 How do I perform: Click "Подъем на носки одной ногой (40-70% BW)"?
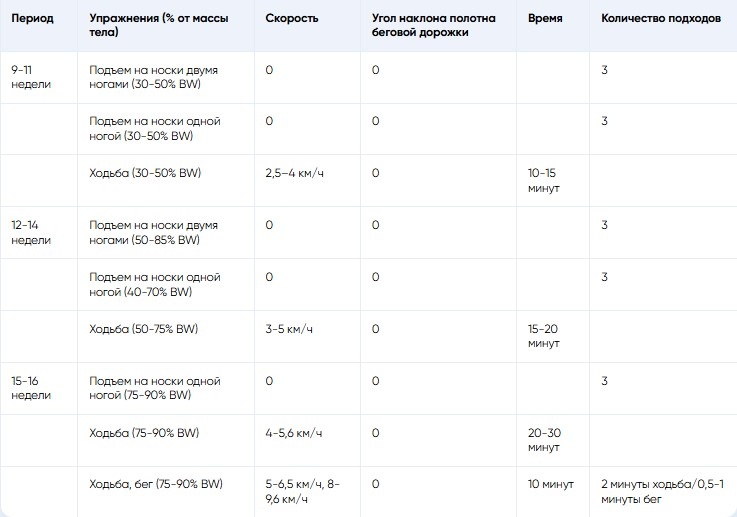[x=154, y=285]
